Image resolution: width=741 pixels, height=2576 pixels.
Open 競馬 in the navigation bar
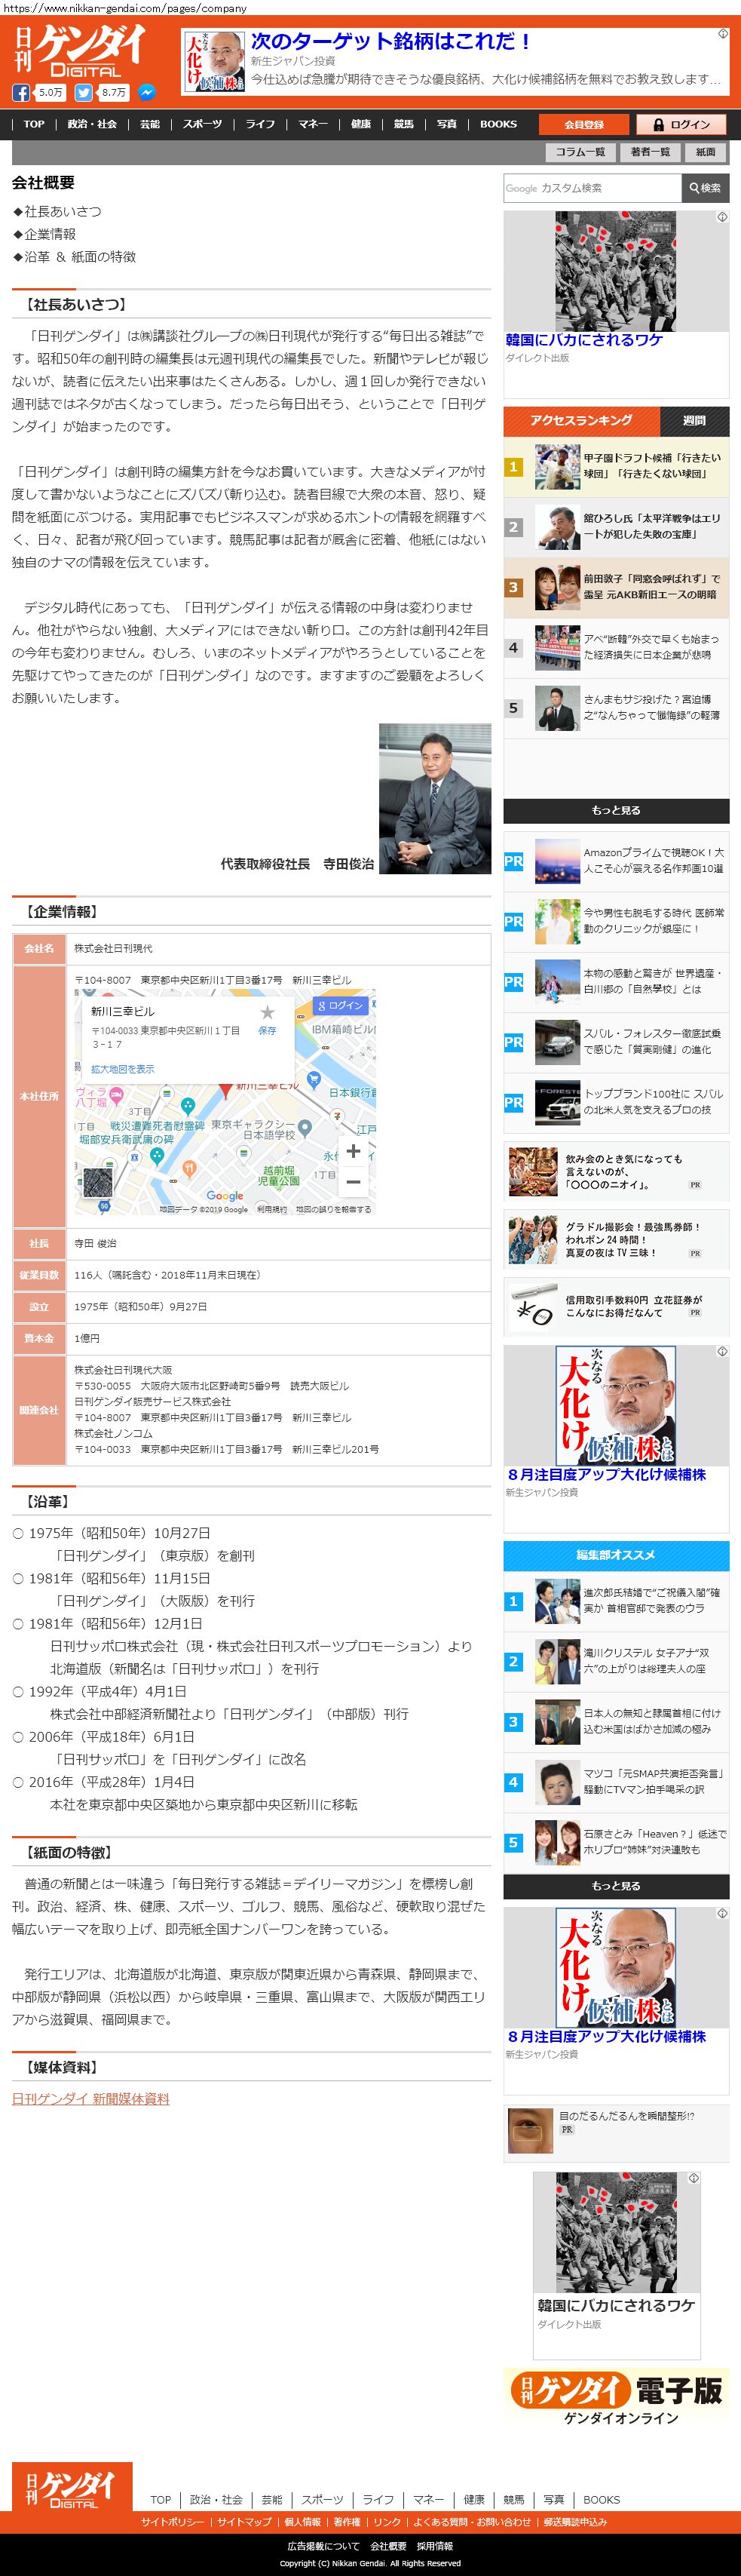click(404, 124)
